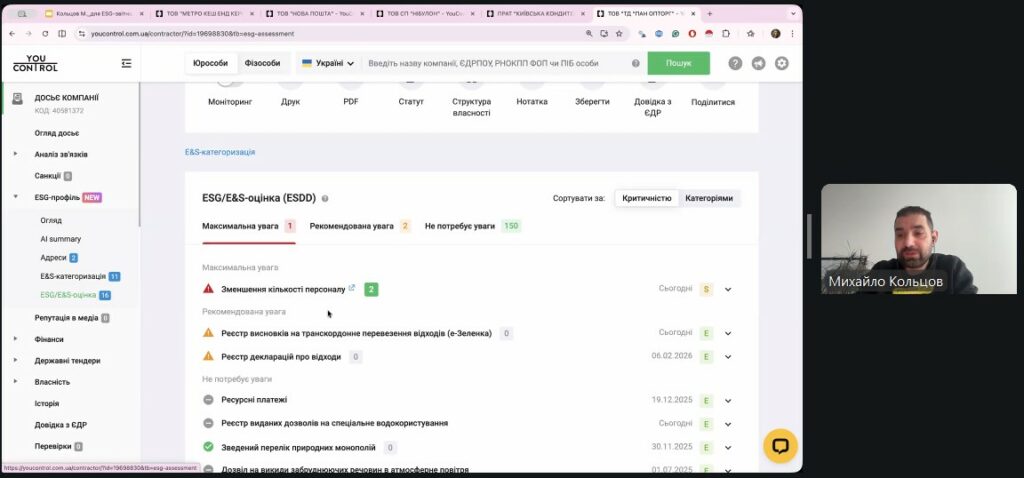Switch search to Юрособи
Image resolution: width=1024 pixels, height=478 pixels.
(x=210, y=63)
